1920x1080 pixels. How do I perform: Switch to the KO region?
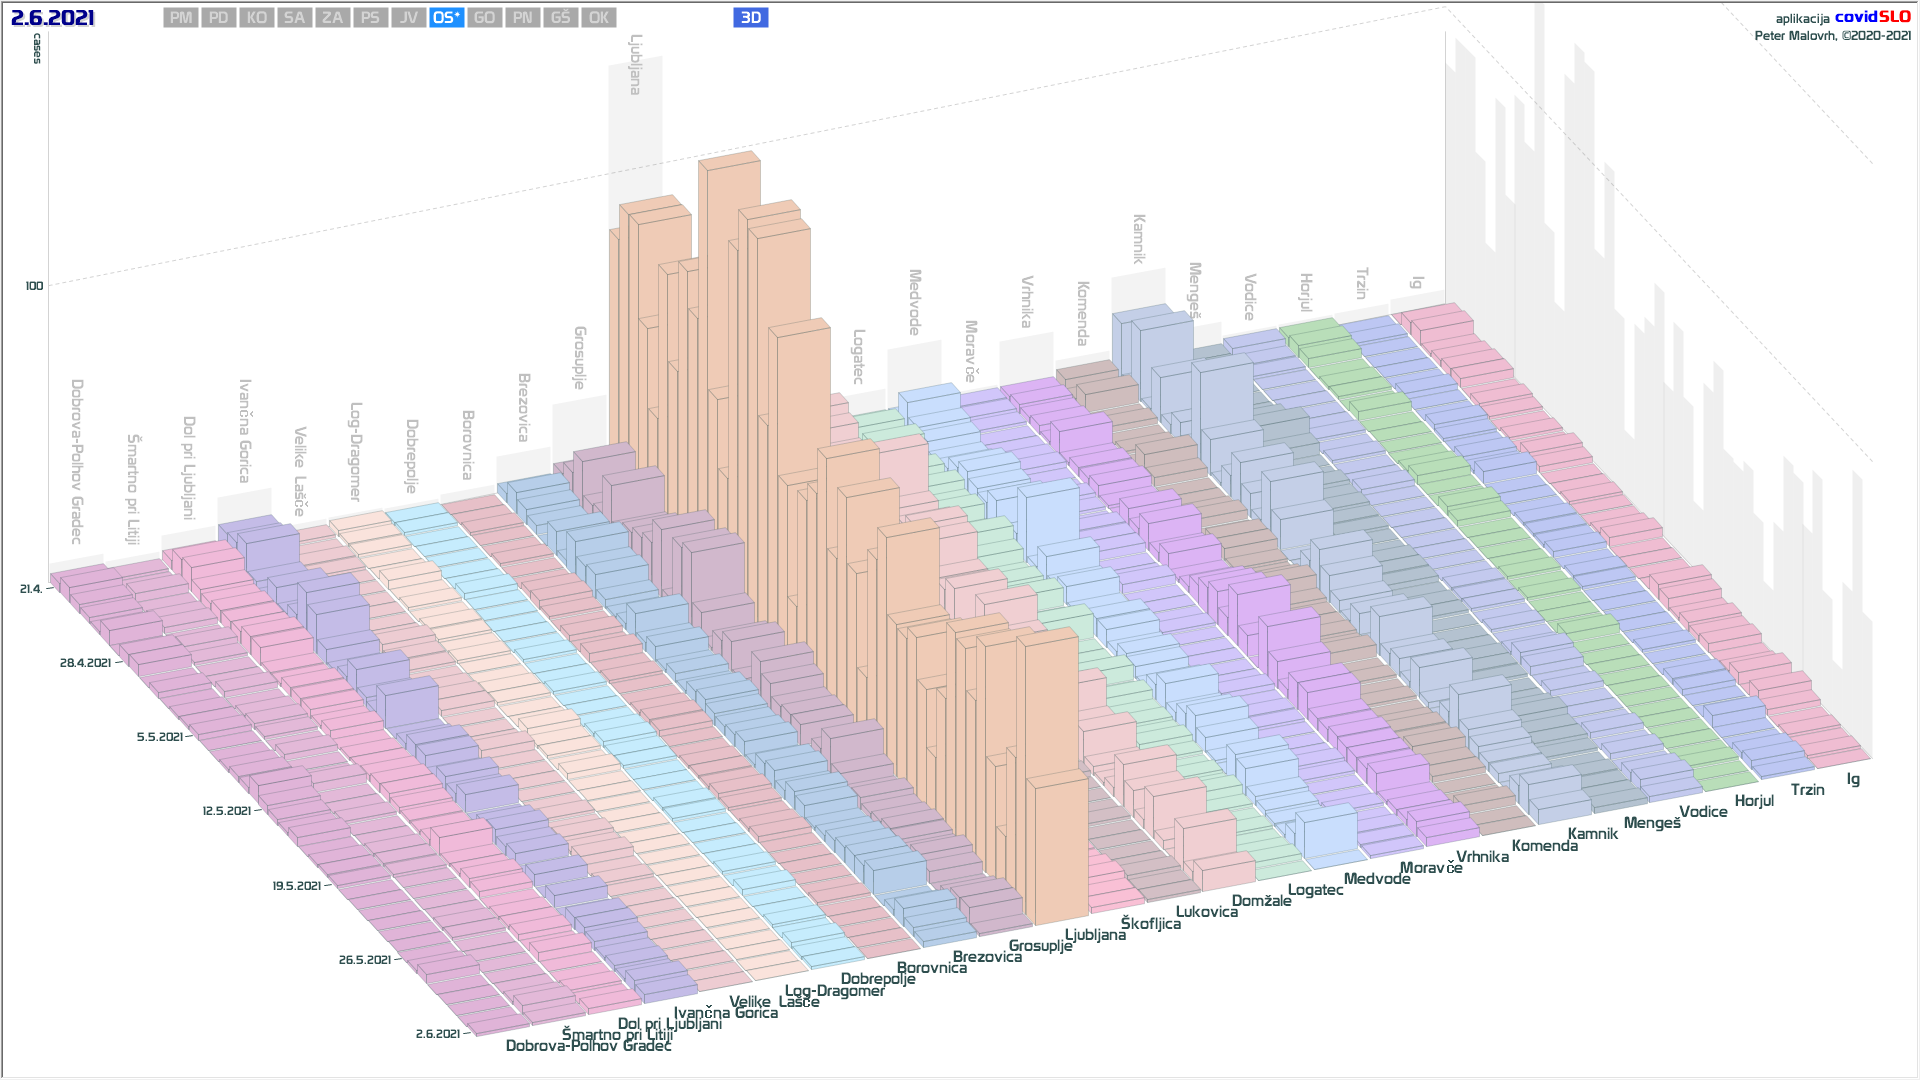tap(257, 18)
